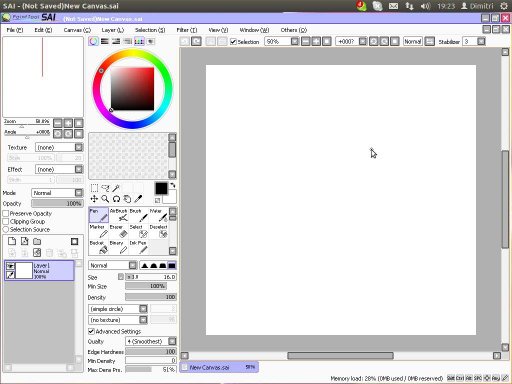
Task: Select the Eraser tool
Action: [118, 231]
